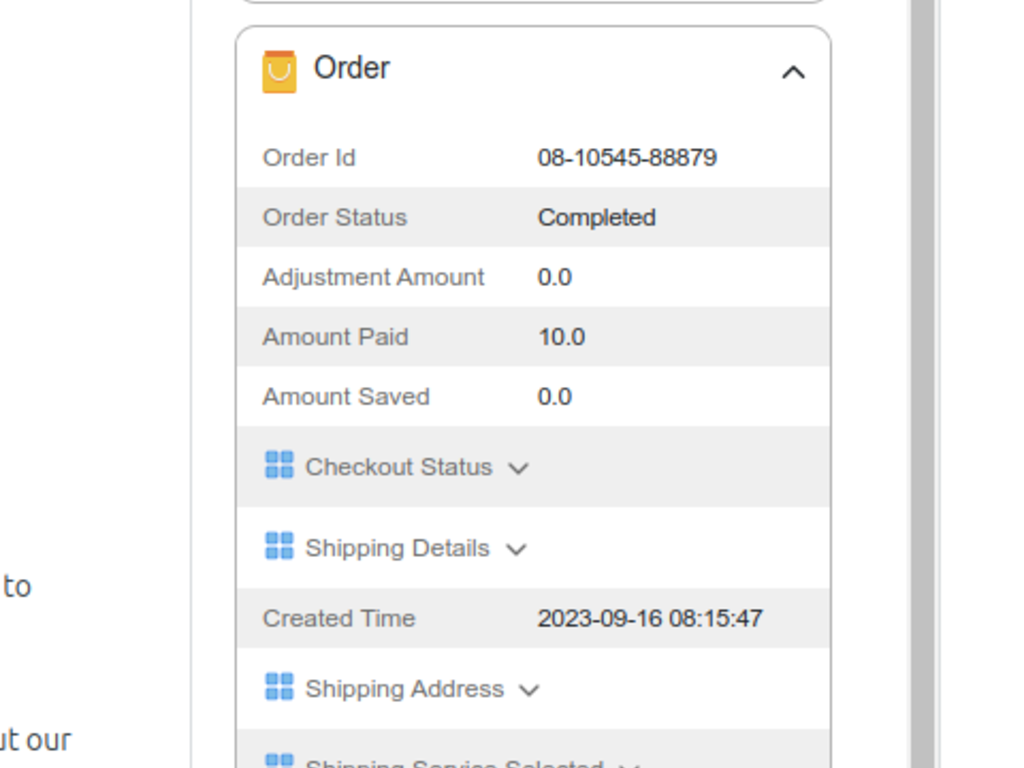Click the grid icon beside Shipping Details

coord(279,546)
